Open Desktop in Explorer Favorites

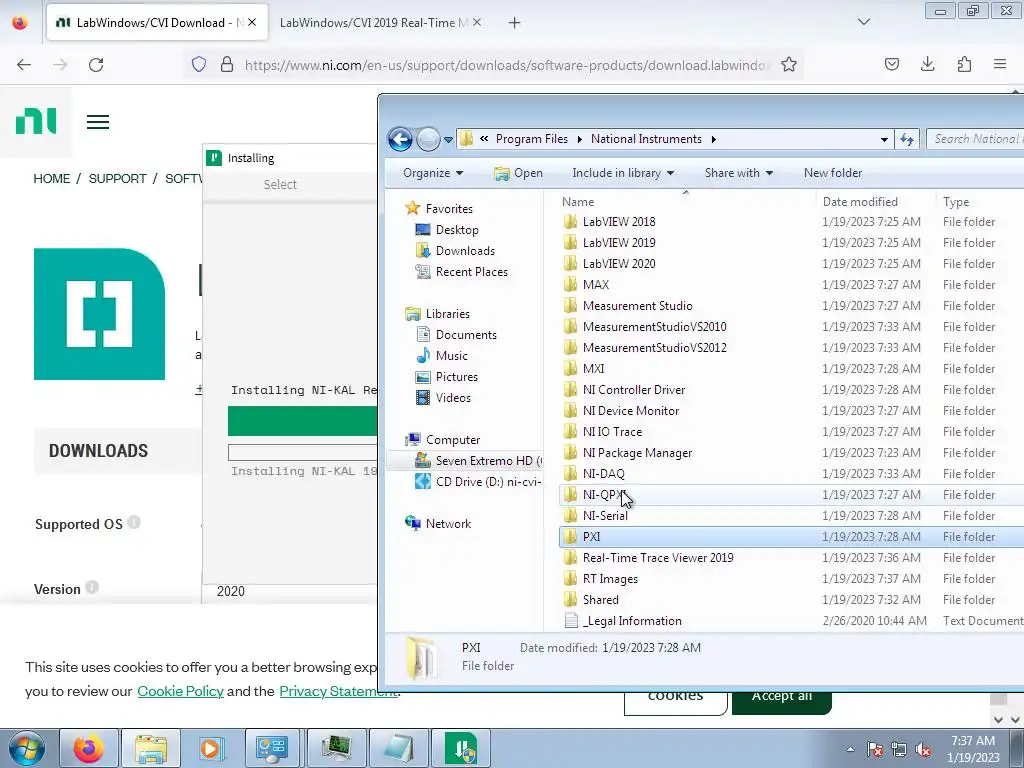pos(457,230)
